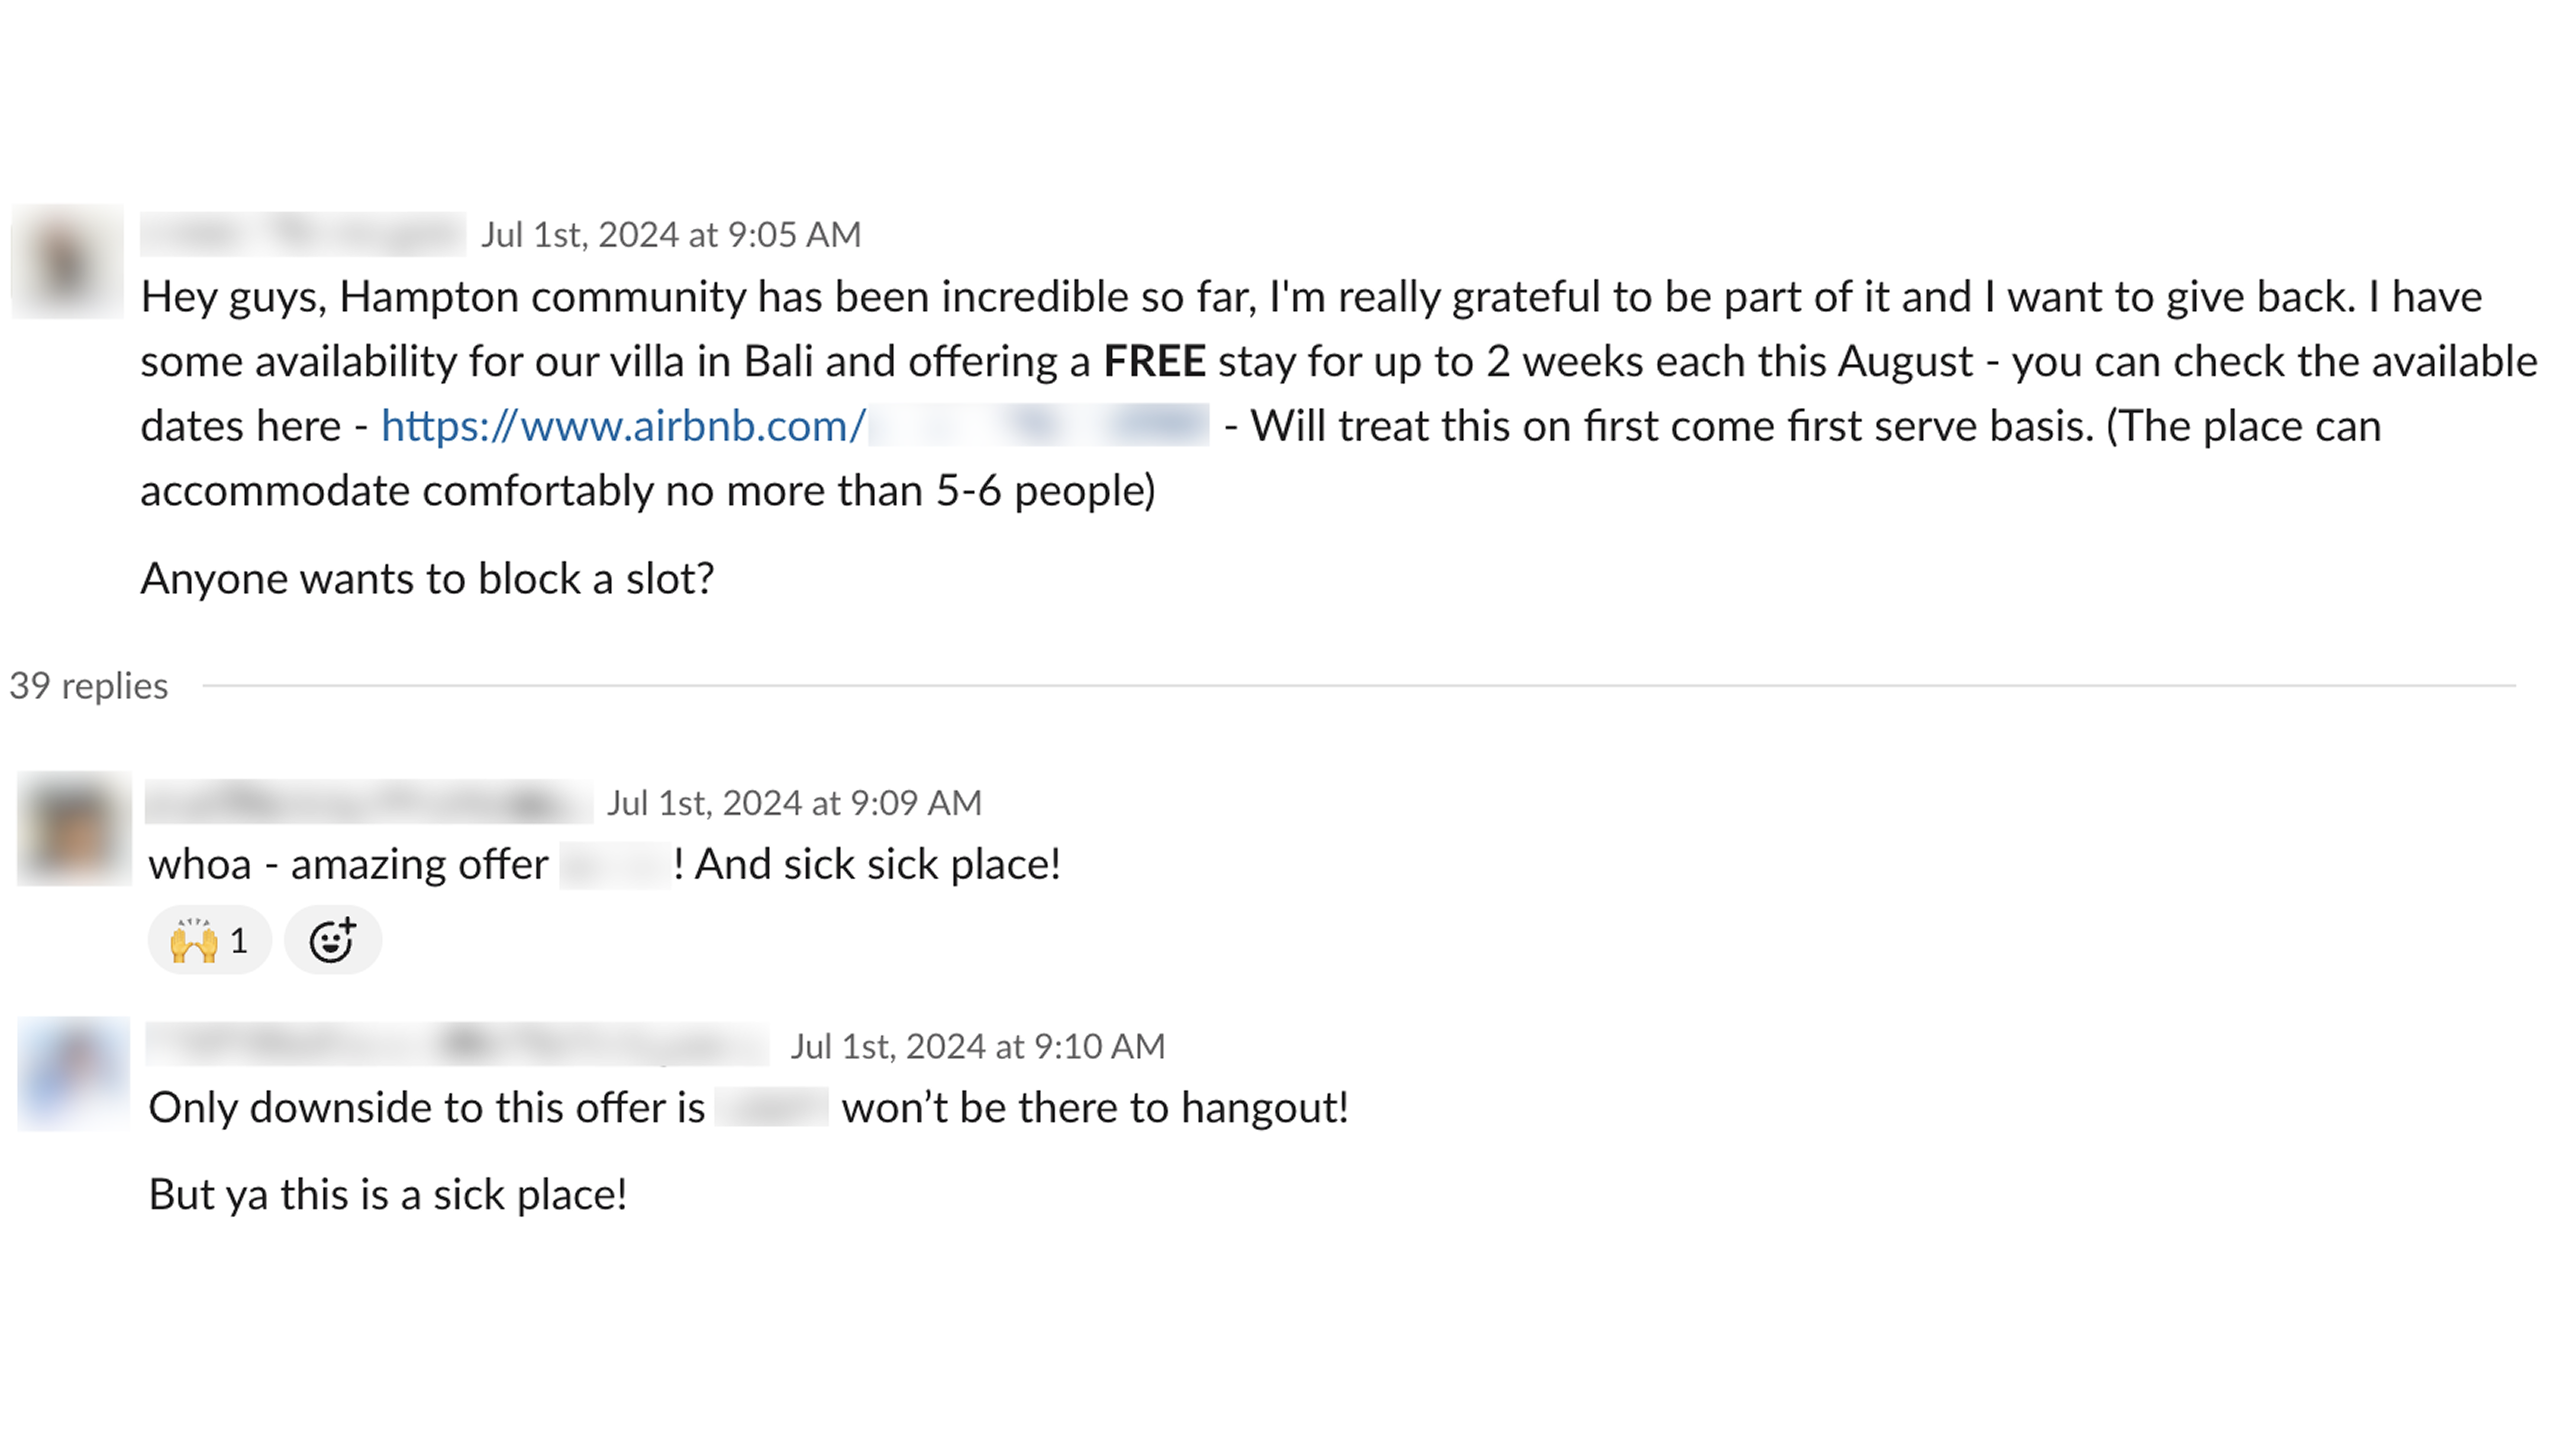Click the blurred sender name of the 9:05 AM post

302,235
